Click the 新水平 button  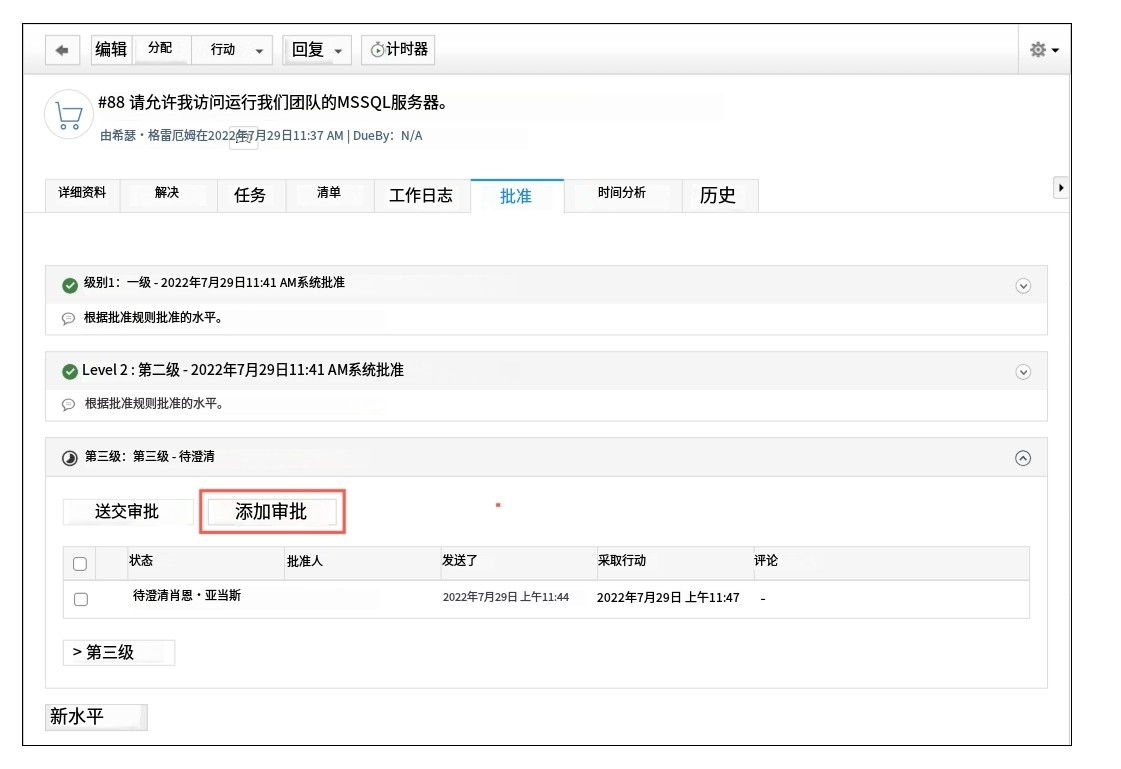[x=96, y=717]
